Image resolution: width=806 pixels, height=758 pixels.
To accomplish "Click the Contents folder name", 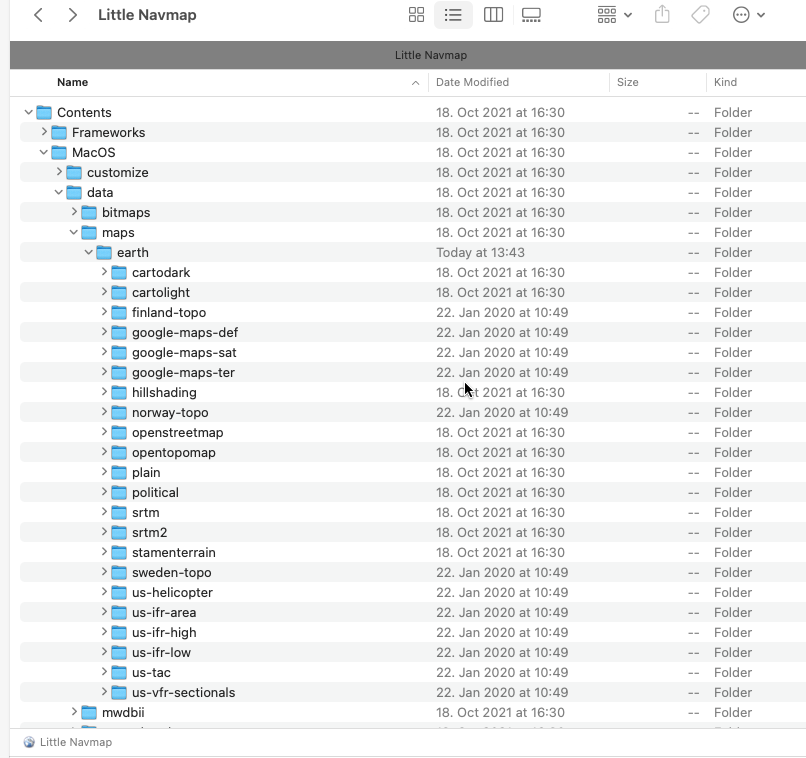I will pos(84,112).
